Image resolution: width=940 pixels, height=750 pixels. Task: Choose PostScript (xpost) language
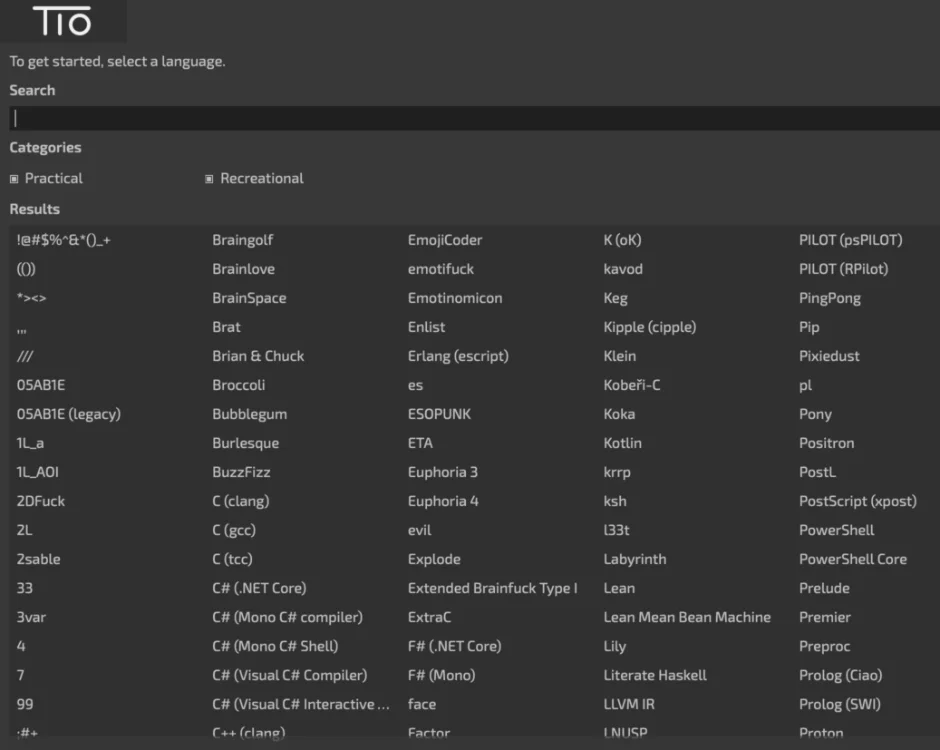click(857, 501)
